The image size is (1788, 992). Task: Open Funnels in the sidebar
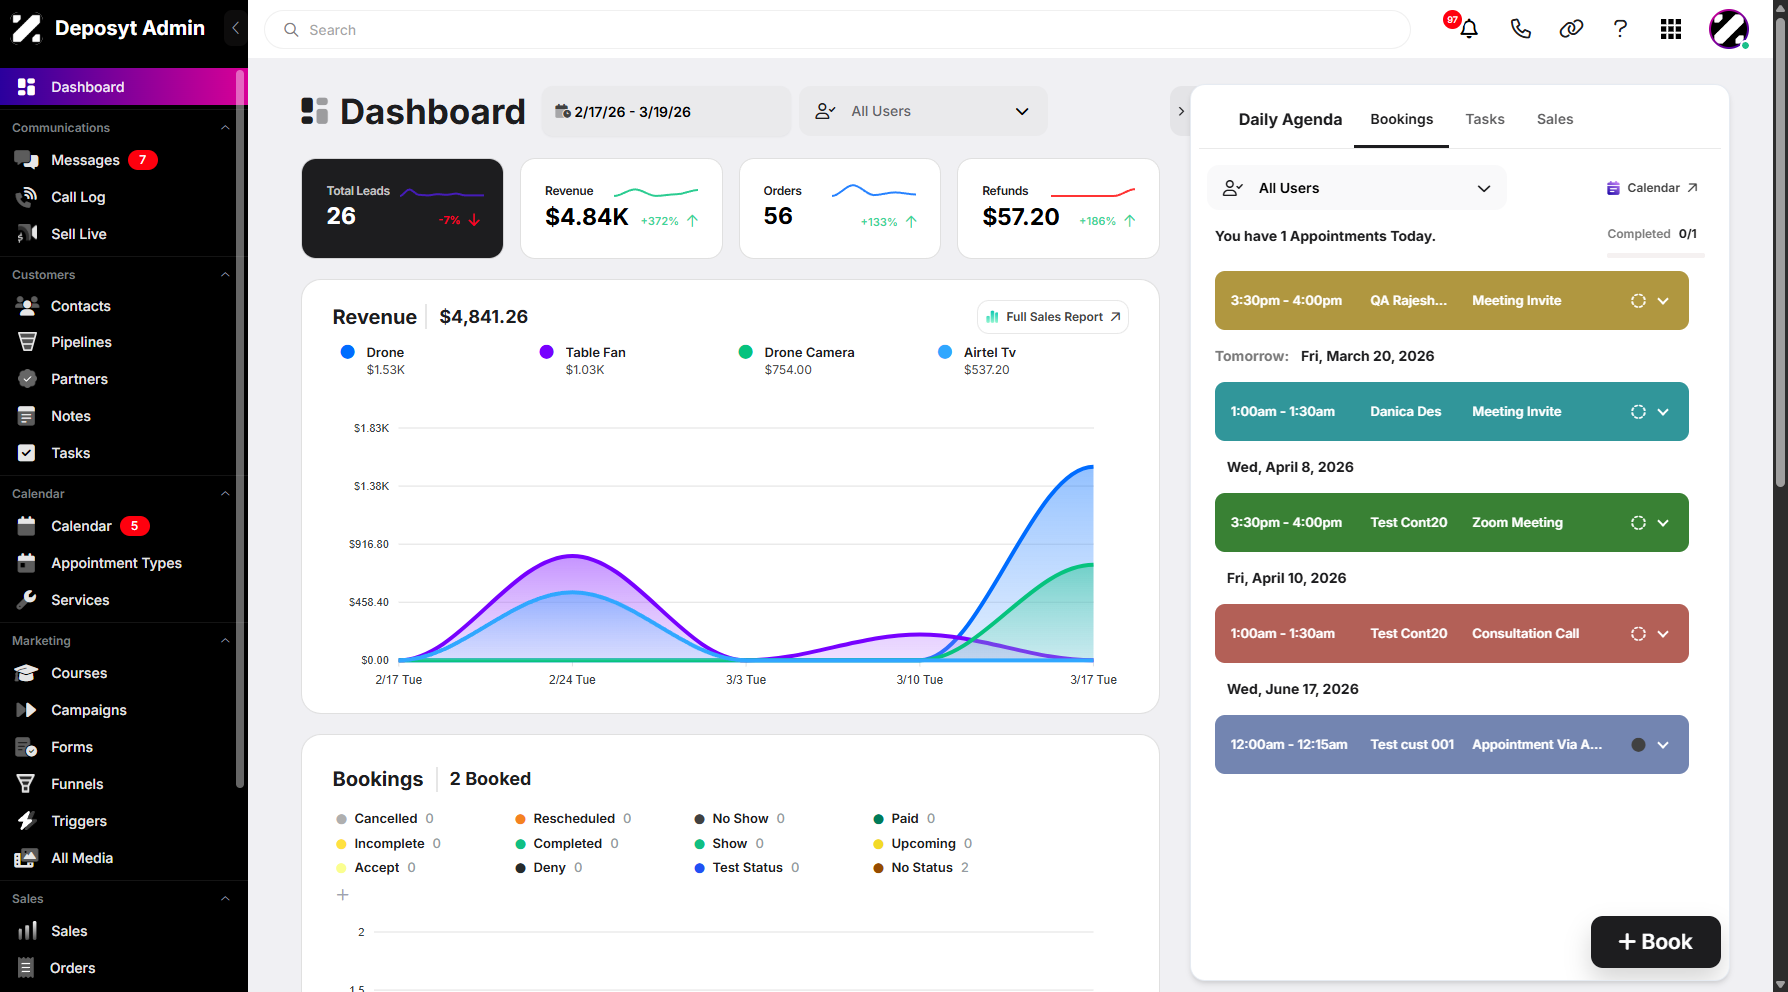(x=77, y=784)
